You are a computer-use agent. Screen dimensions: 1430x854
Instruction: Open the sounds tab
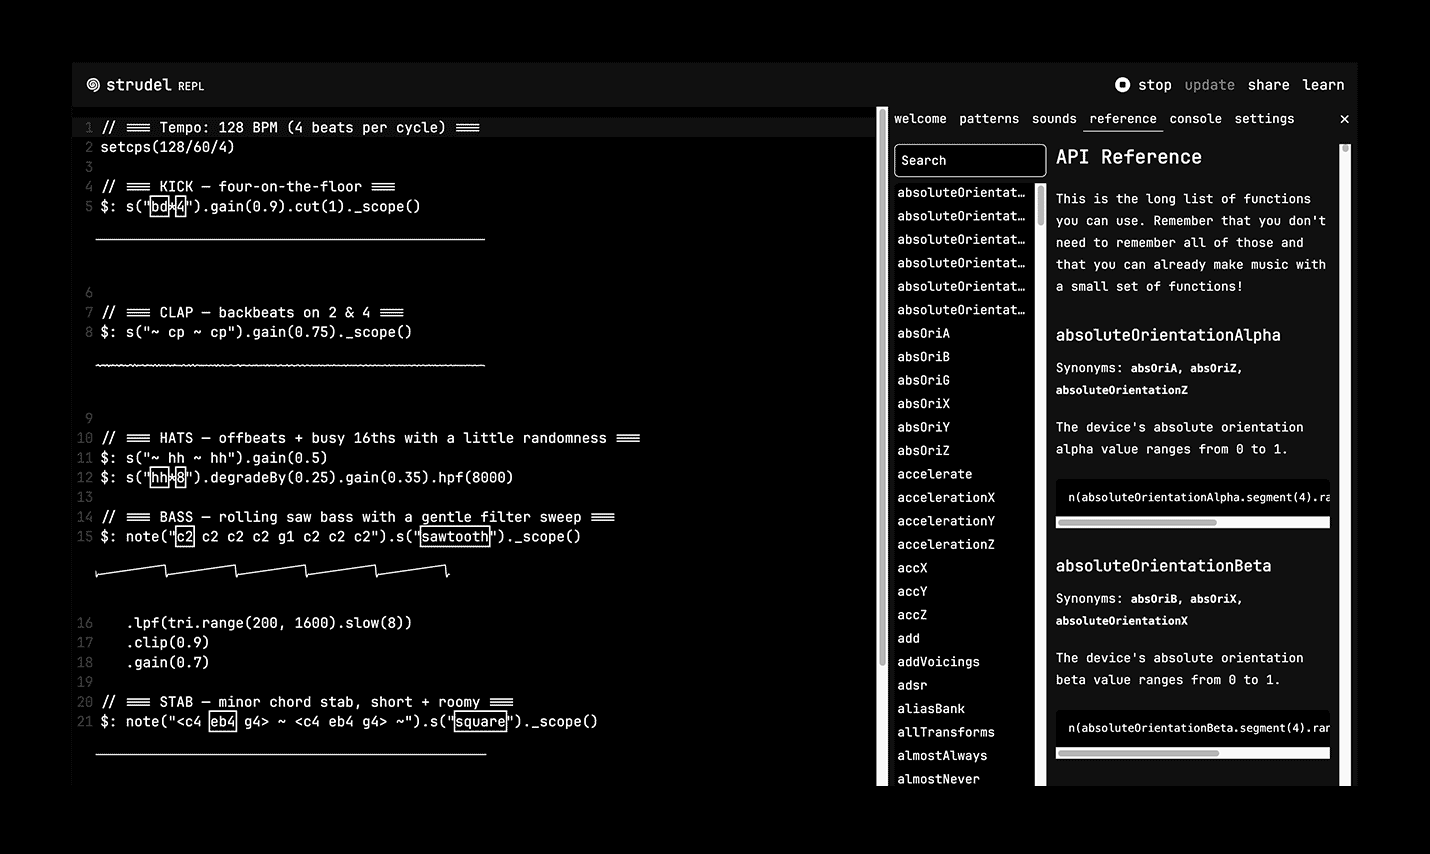click(x=1054, y=119)
